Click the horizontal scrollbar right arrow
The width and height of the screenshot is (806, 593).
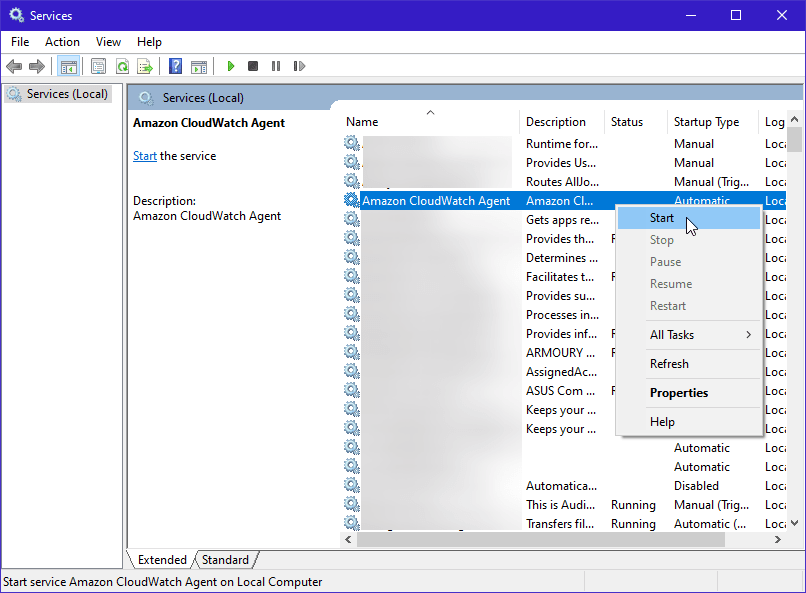pos(778,540)
